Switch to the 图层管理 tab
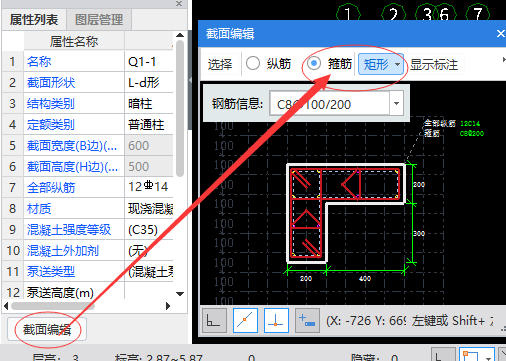 click(x=99, y=20)
